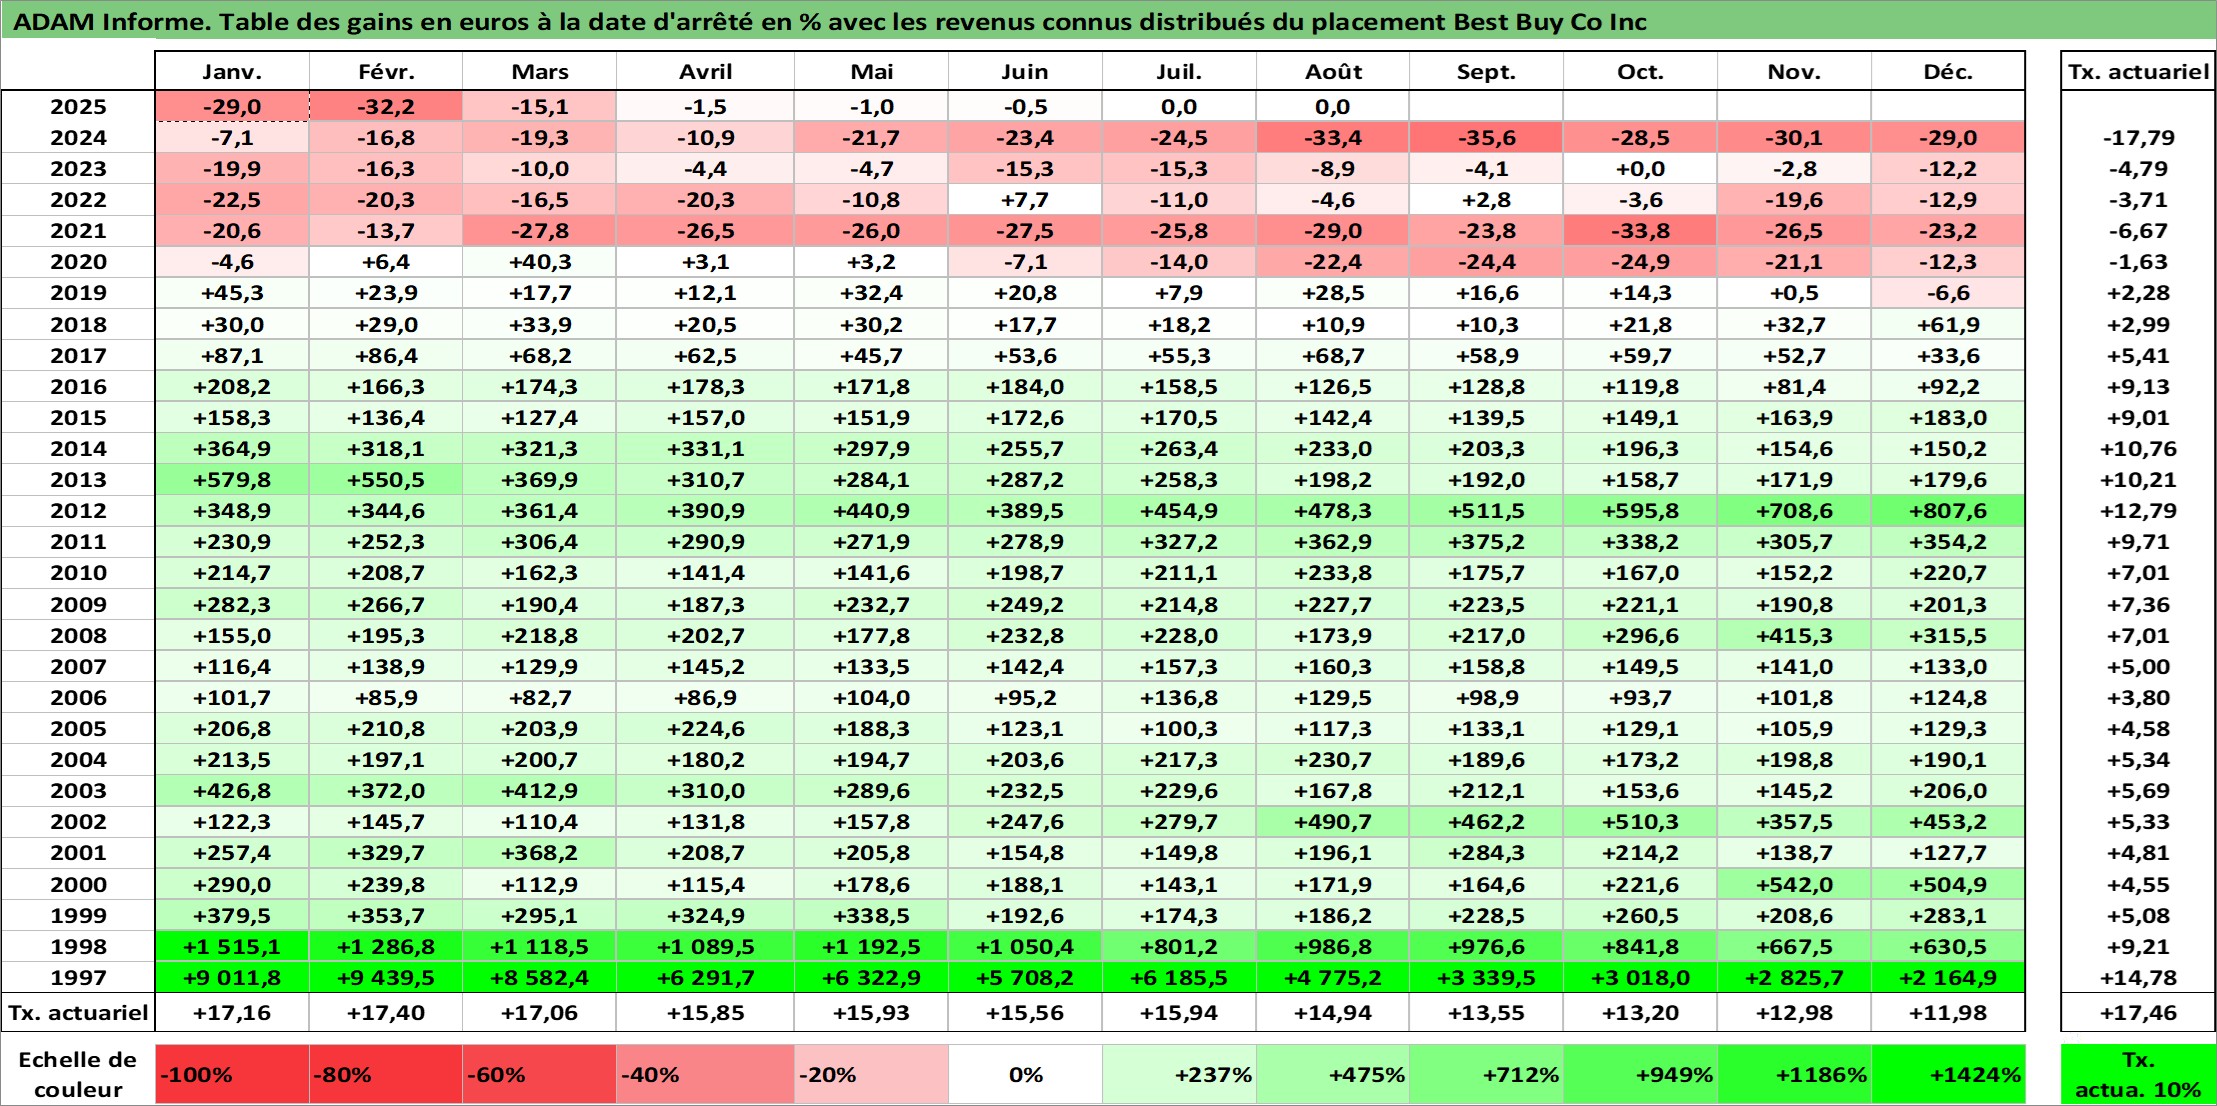The width and height of the screenshot is (2217, 1106).
Task: Select cell +807,6 for December 2012
Action: [x=1948, y=511]
